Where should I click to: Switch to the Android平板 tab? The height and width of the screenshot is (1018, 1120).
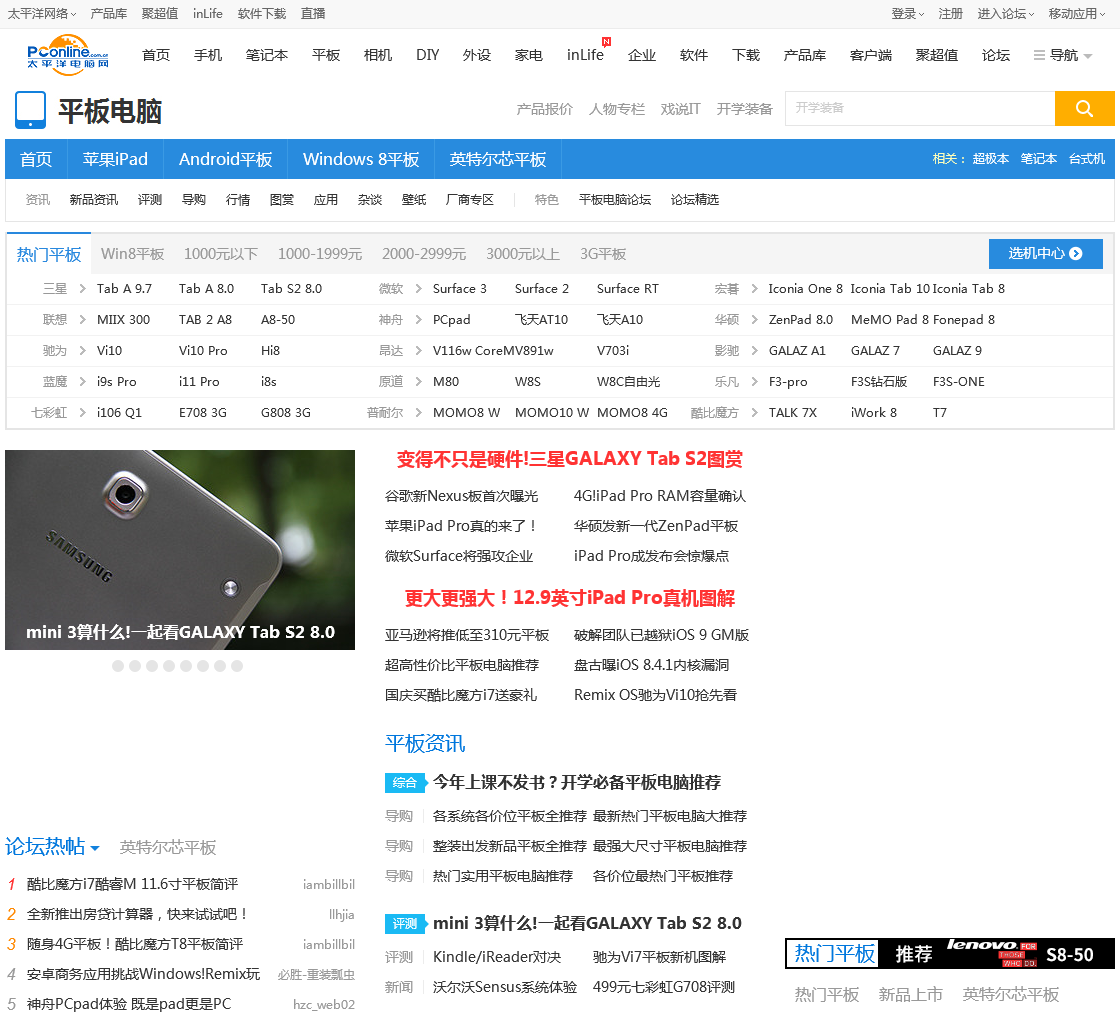[x=226, y=159]
